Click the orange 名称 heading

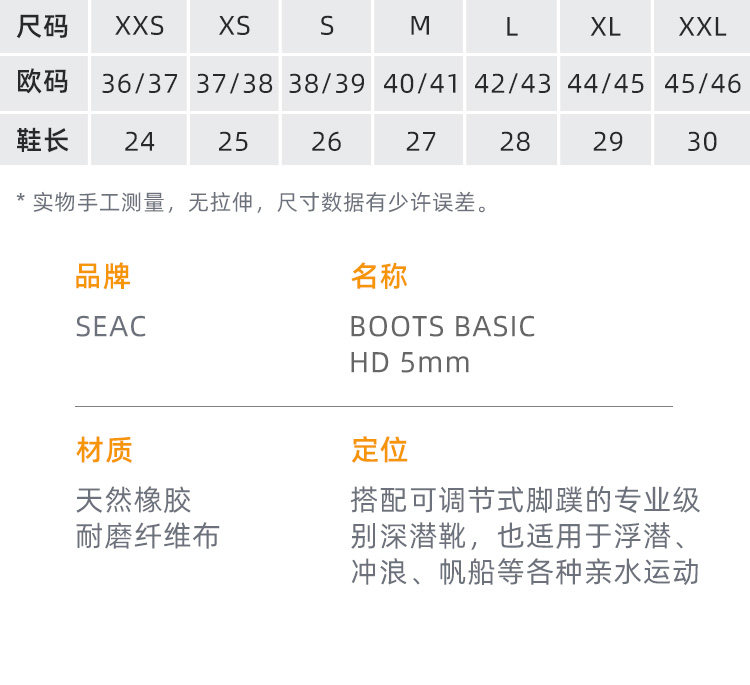click(x=379, y=276)
